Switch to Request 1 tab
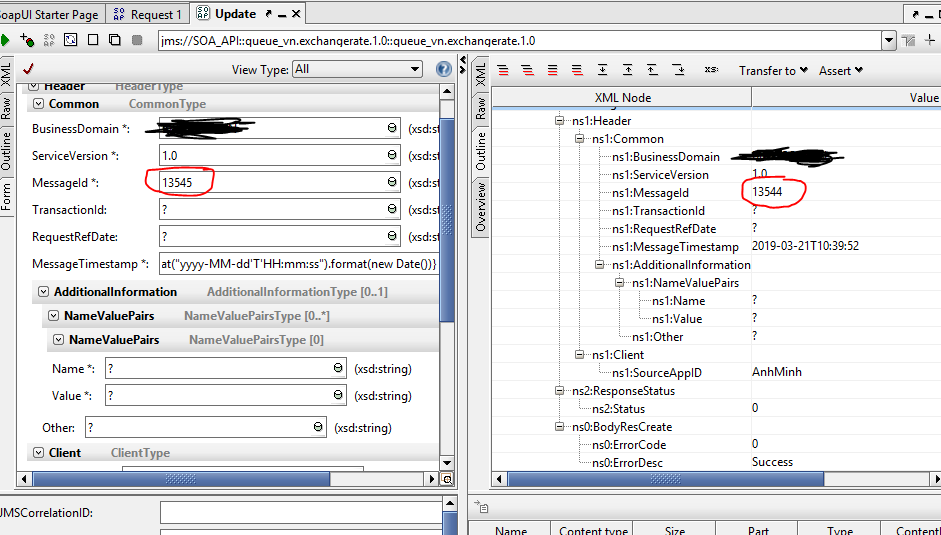The image size is (941, 535). [148, 14]
